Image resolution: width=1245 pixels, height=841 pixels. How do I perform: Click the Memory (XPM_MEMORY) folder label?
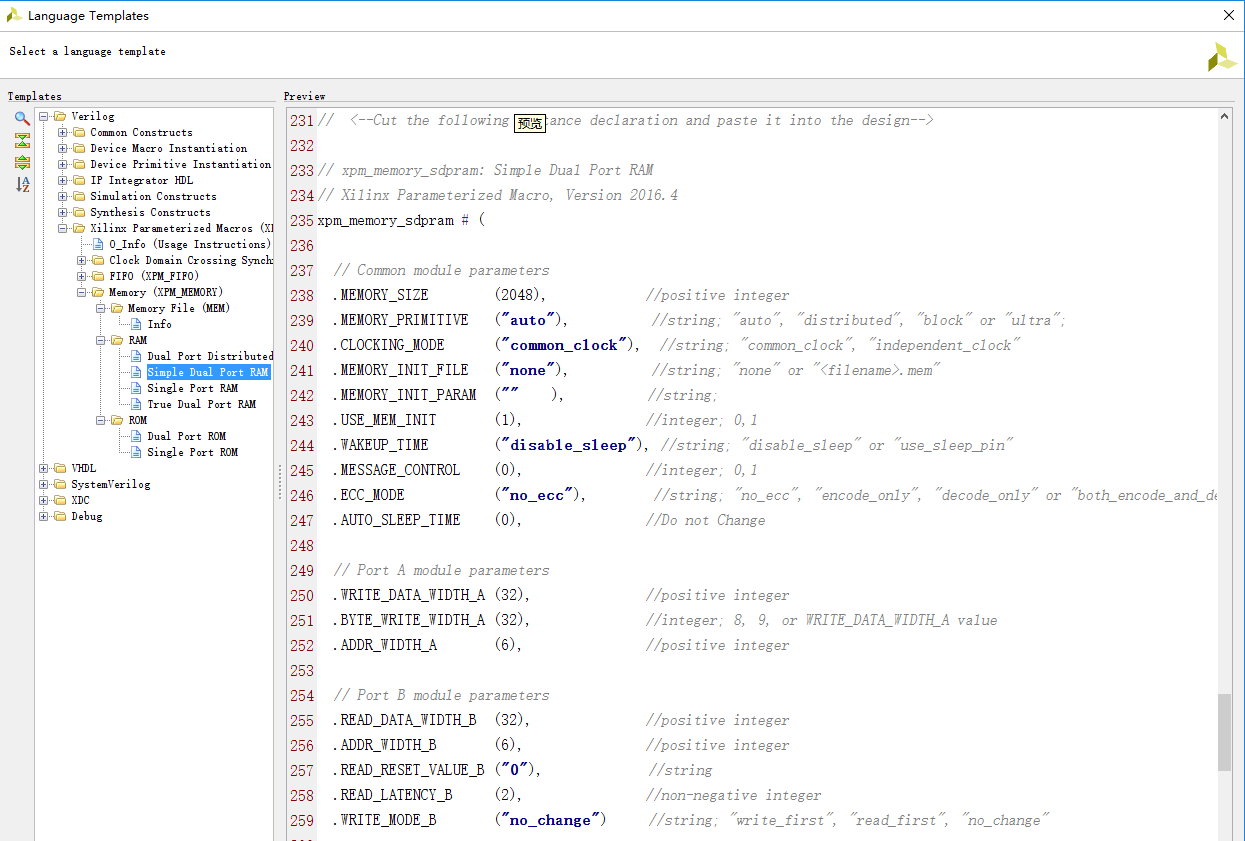point(165,293)
